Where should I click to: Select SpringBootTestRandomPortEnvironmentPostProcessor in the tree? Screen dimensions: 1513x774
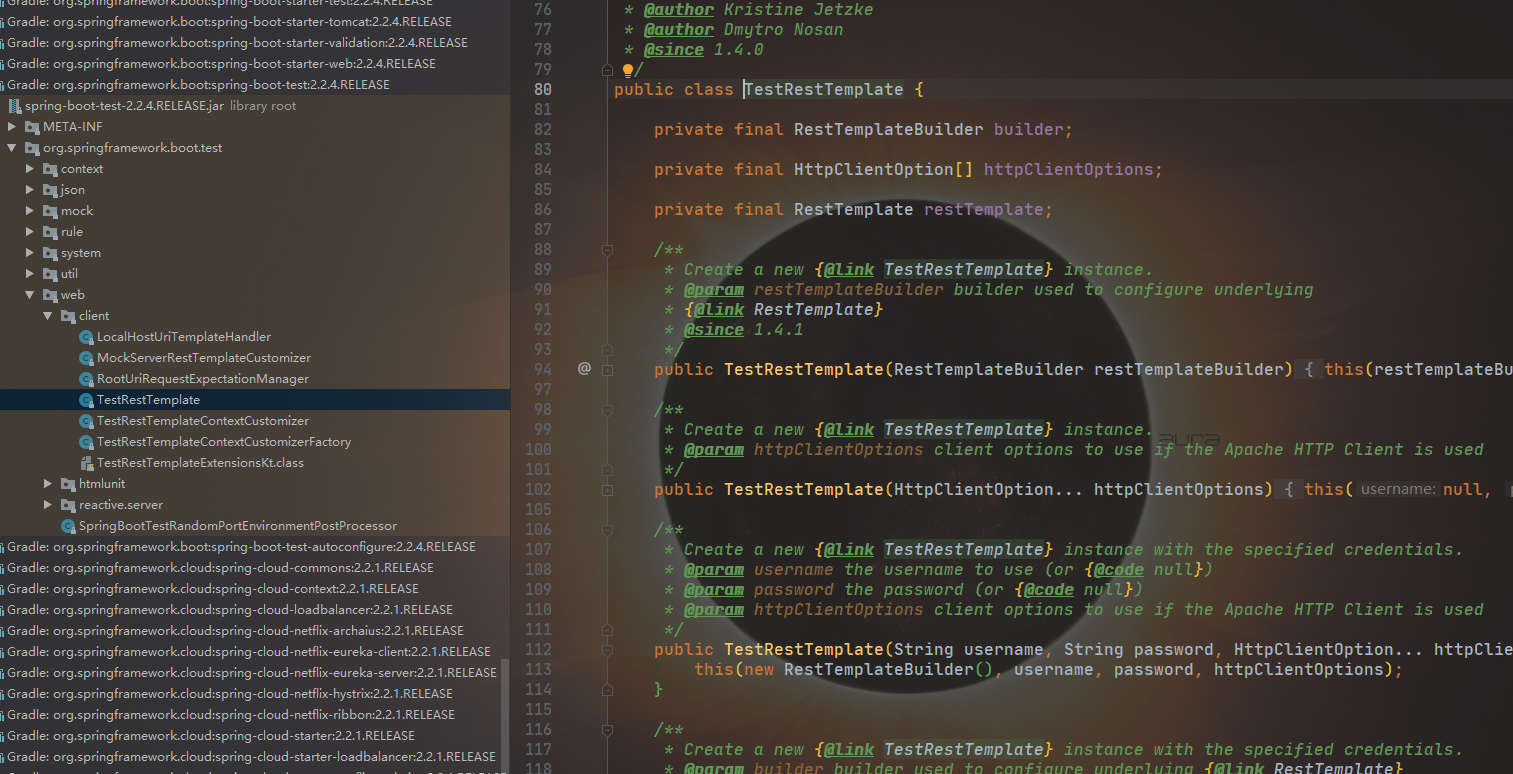(x=238, y=526)
